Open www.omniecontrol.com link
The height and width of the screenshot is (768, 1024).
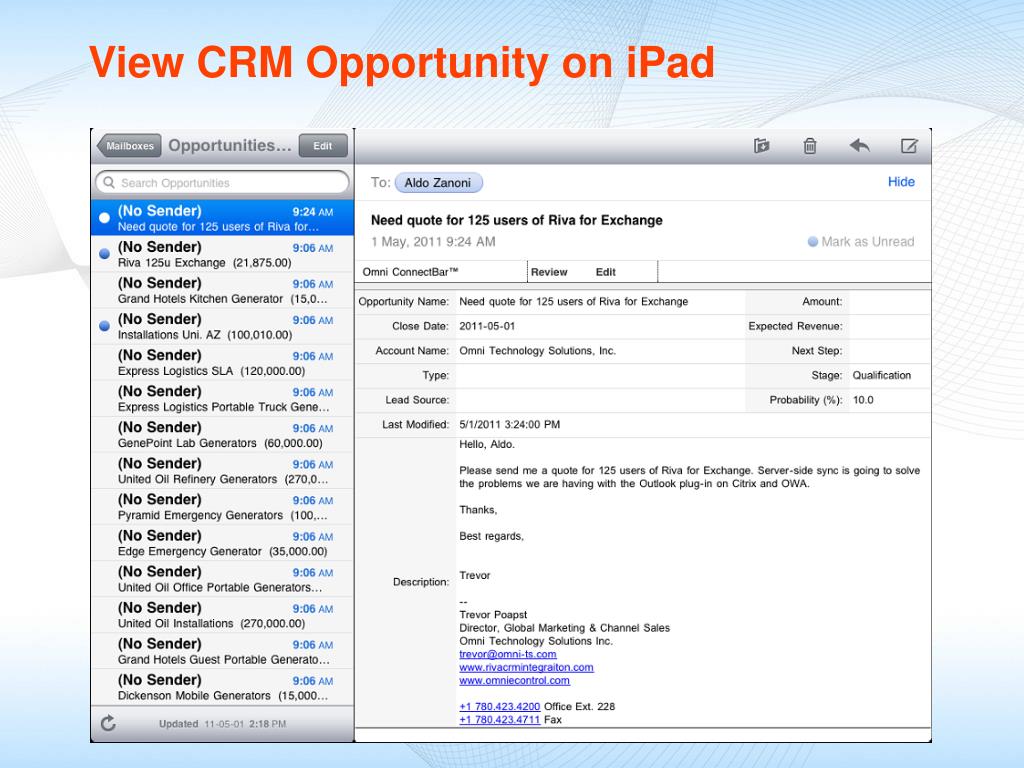tap(514, 680)
